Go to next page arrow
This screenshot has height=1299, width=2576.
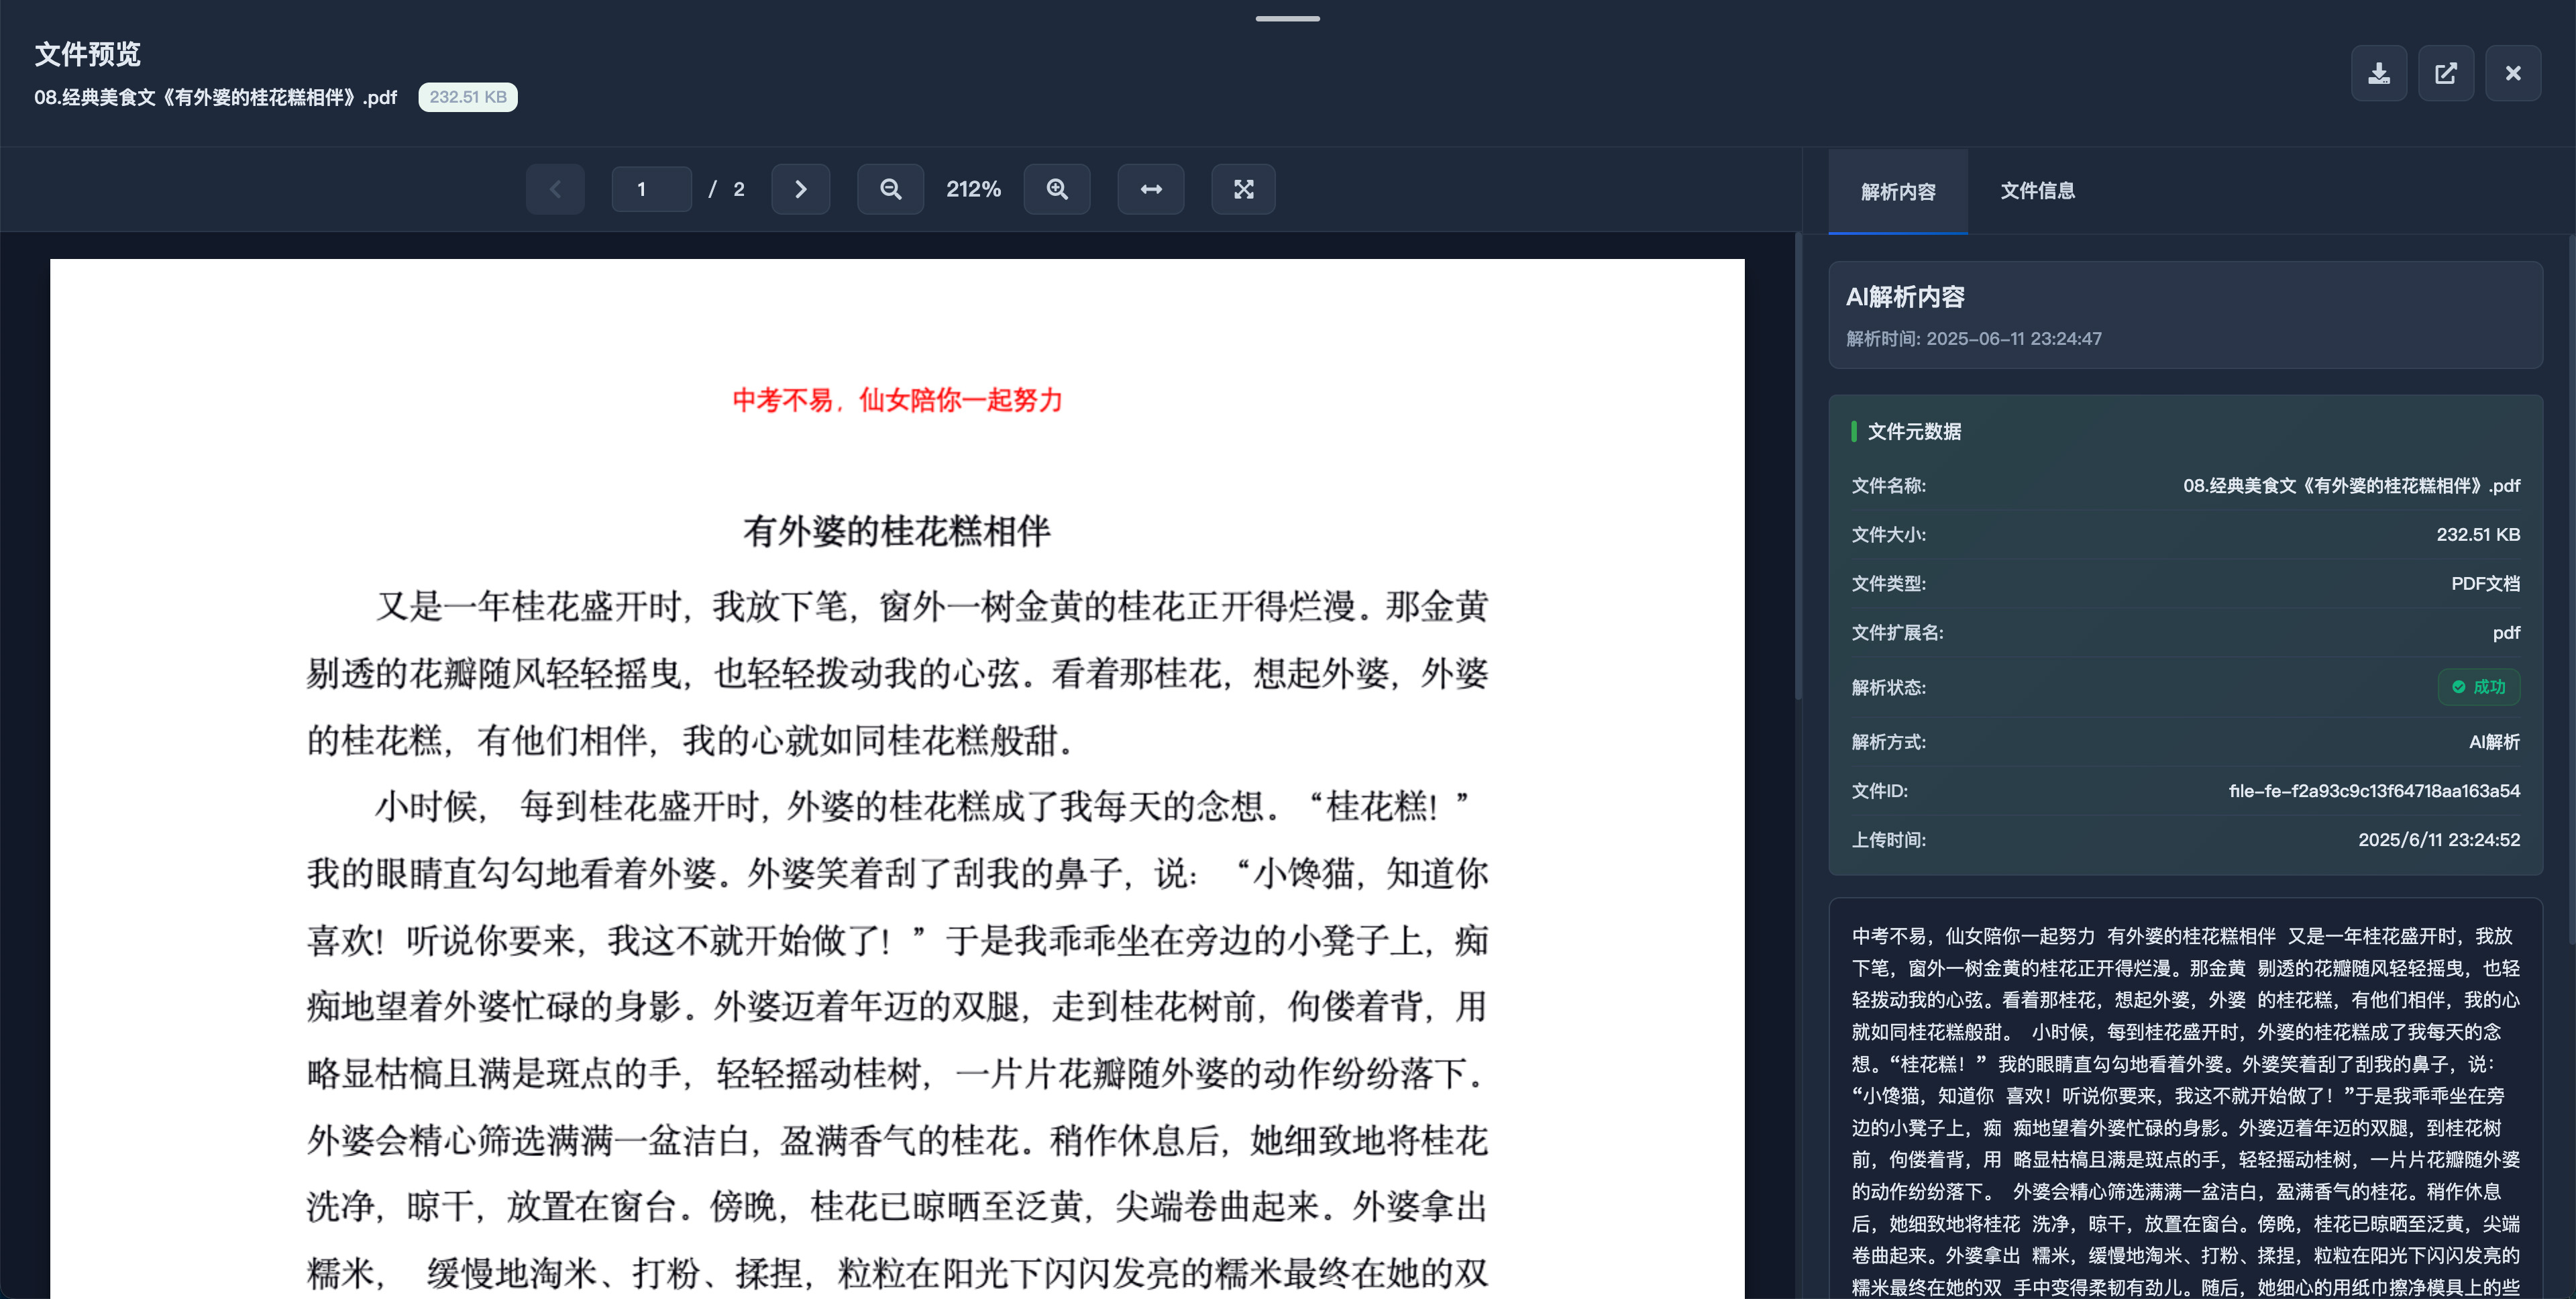pos(800,189)
